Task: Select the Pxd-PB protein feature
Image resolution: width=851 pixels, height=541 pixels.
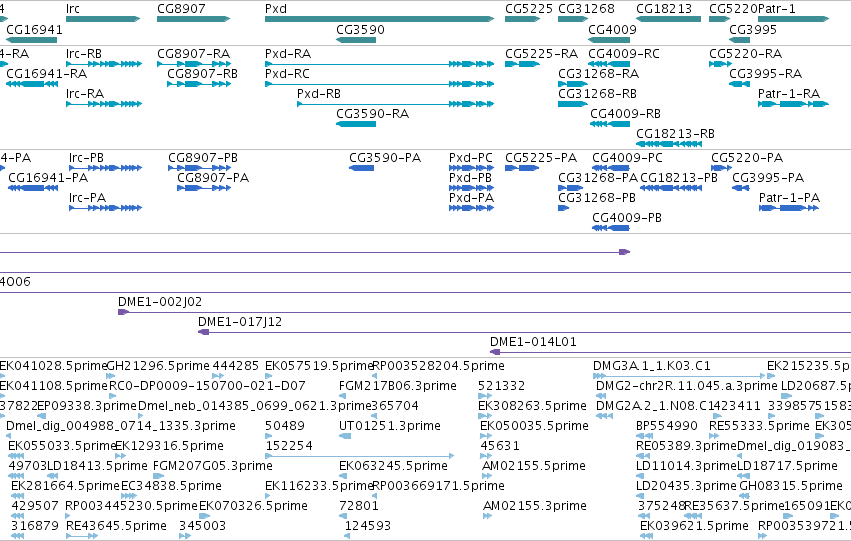Action: point(472,188)
